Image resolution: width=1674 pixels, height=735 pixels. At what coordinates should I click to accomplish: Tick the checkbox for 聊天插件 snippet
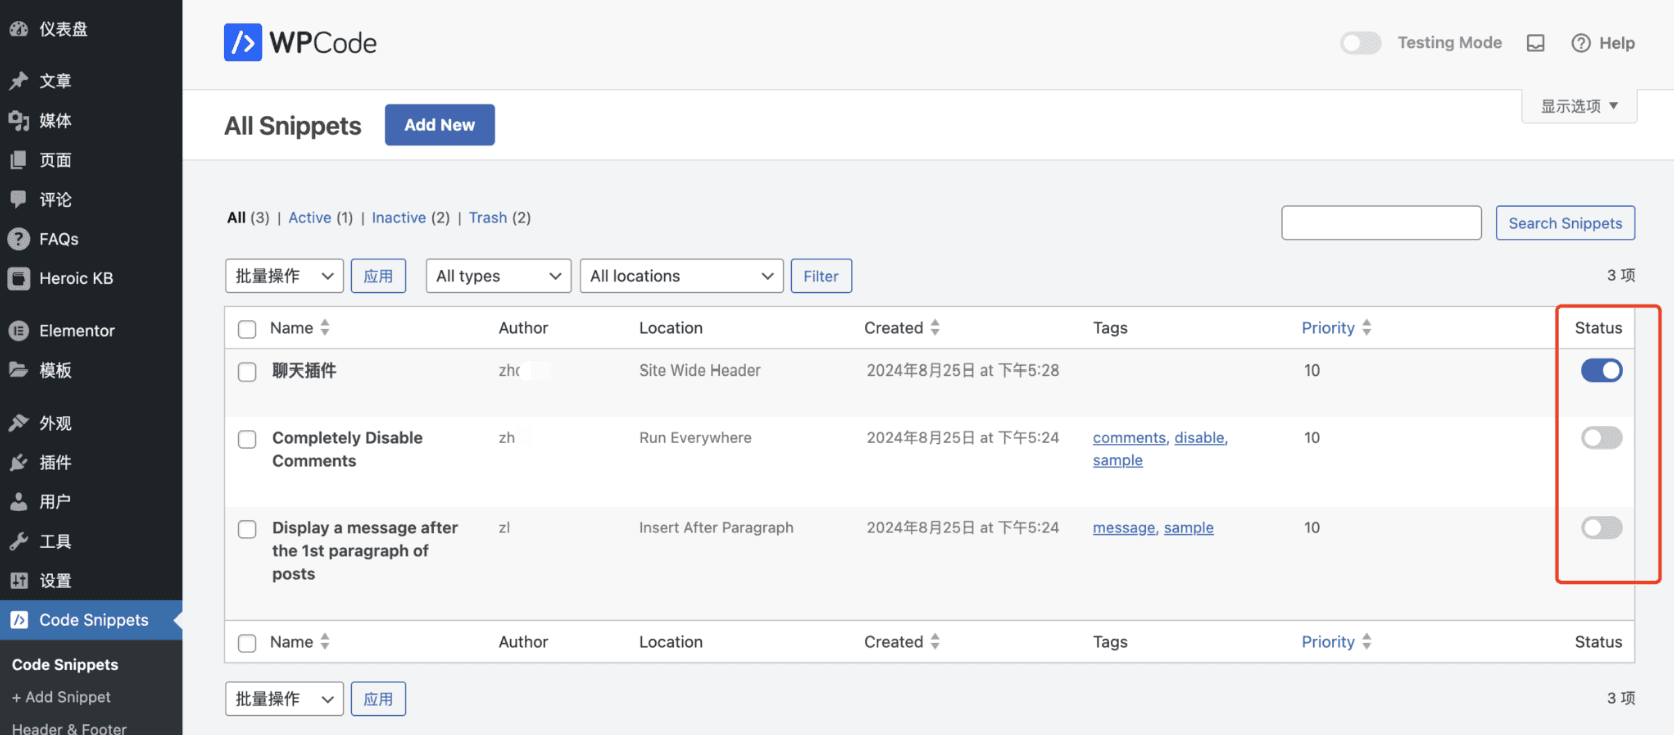point(247,372)
